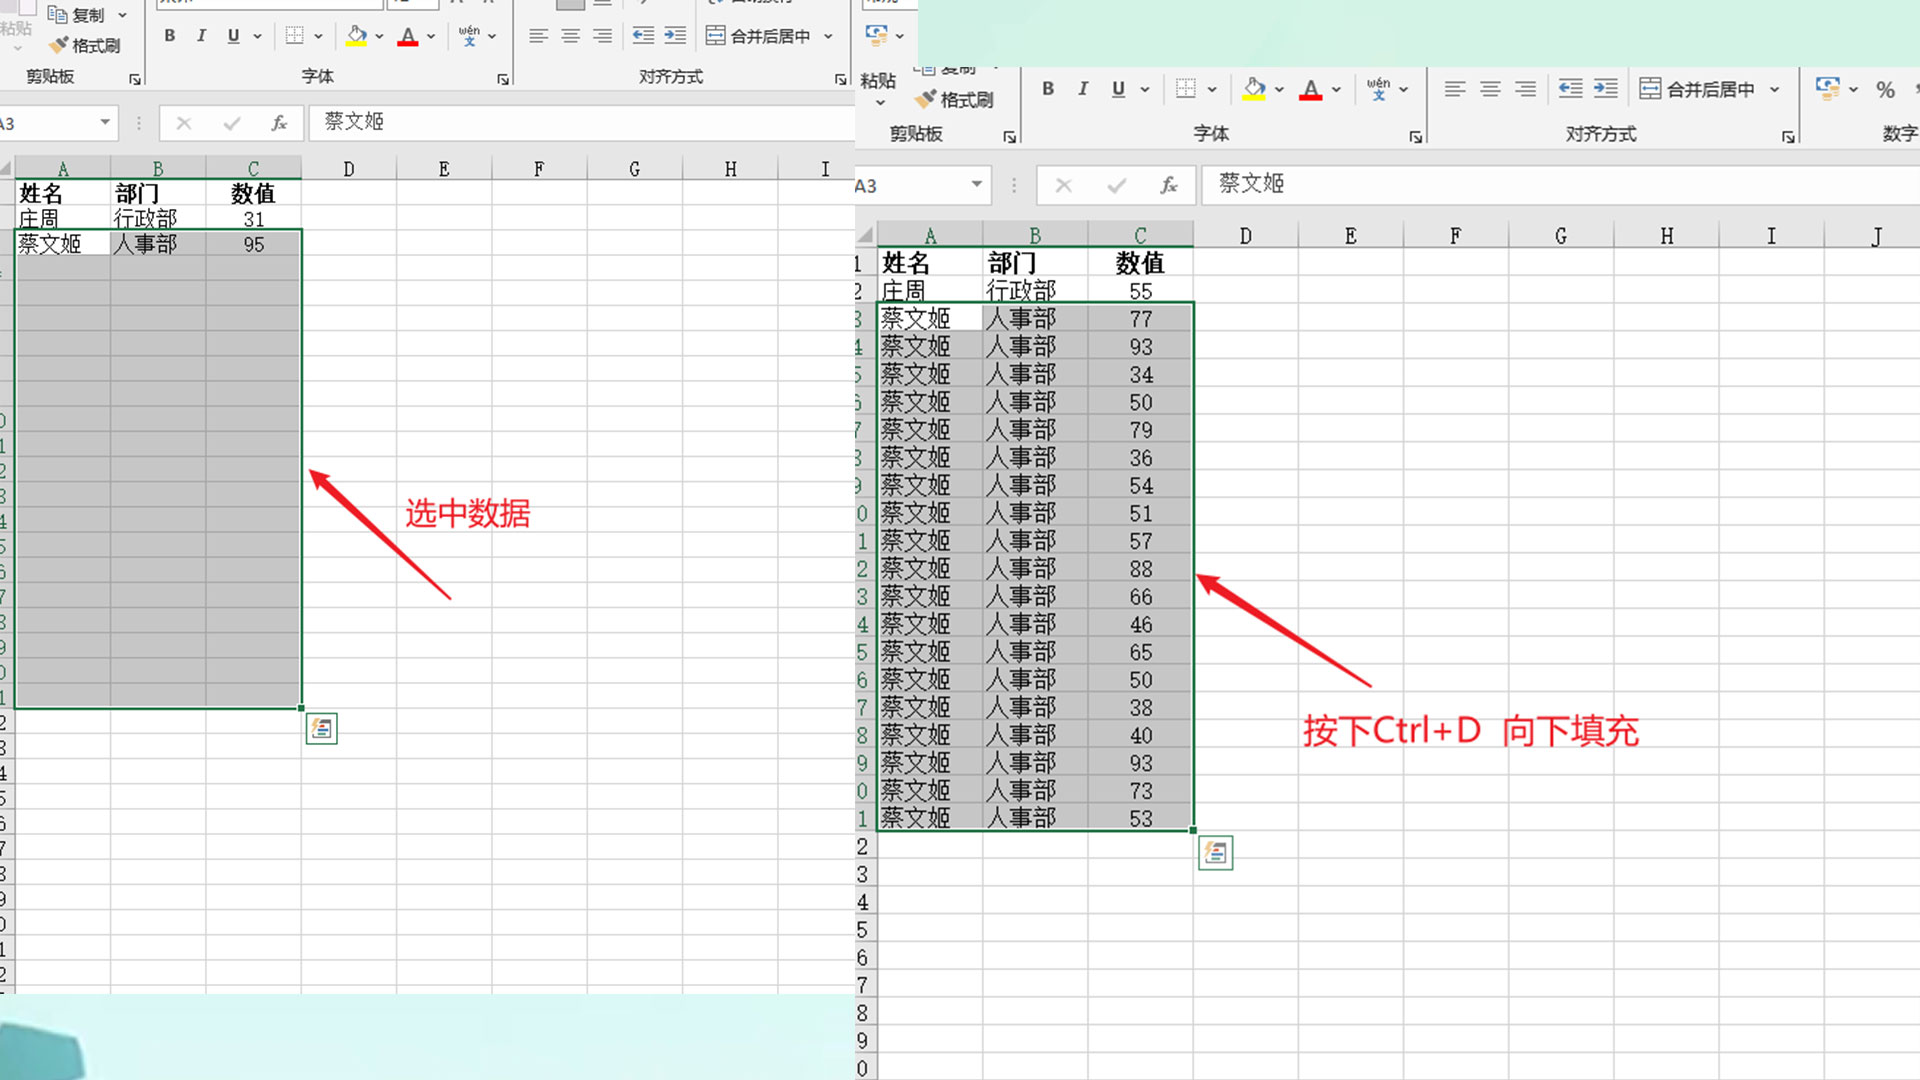Enable center alignment in the right Excel window
1920x1080 pixels.
[1490, 89]
